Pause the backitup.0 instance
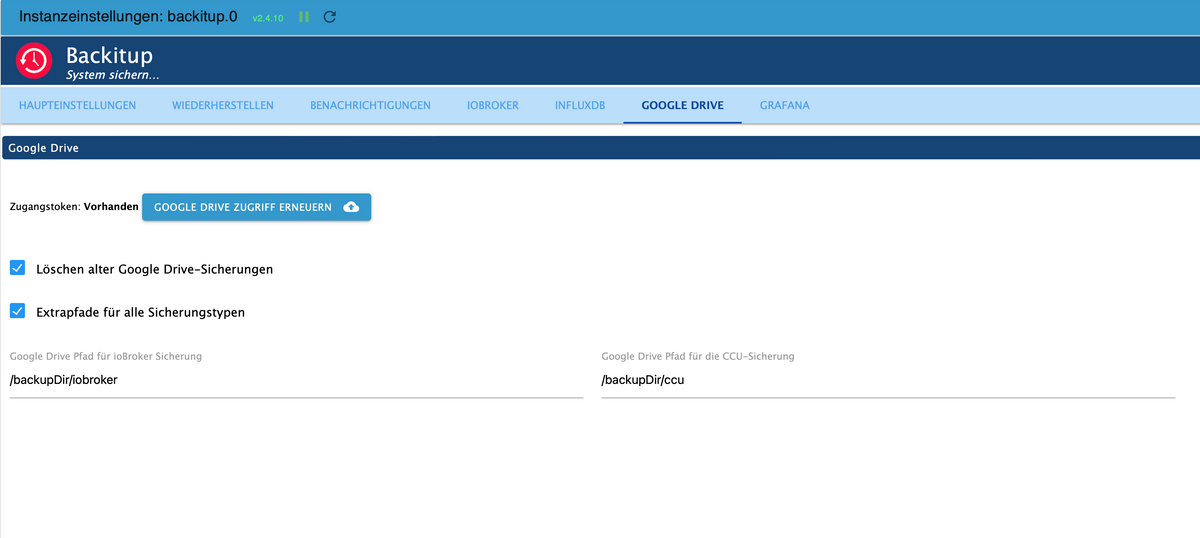Screen dimensions: 1200x538 (304, 17)
